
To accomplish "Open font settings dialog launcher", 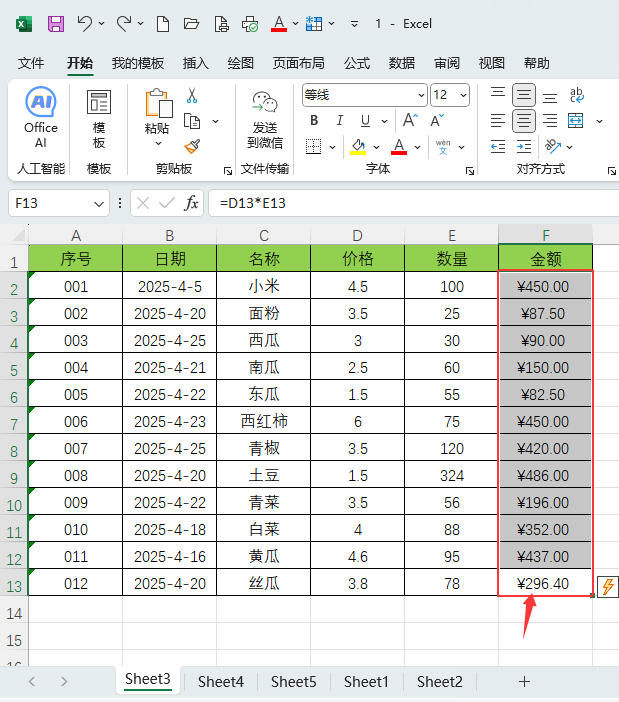I will 470,171.
